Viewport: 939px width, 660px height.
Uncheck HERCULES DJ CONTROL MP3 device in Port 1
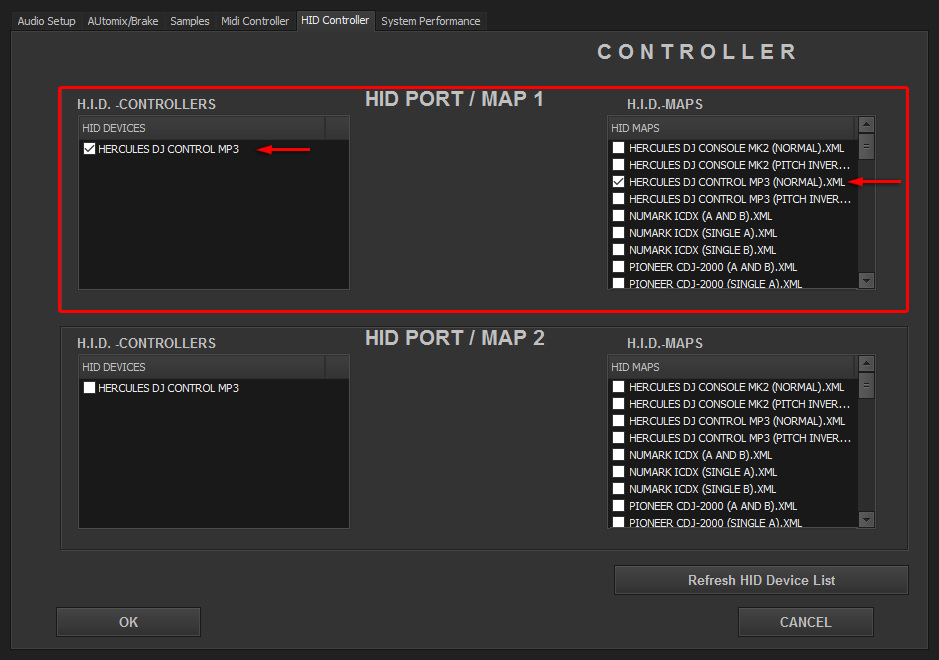click(90, 149)
